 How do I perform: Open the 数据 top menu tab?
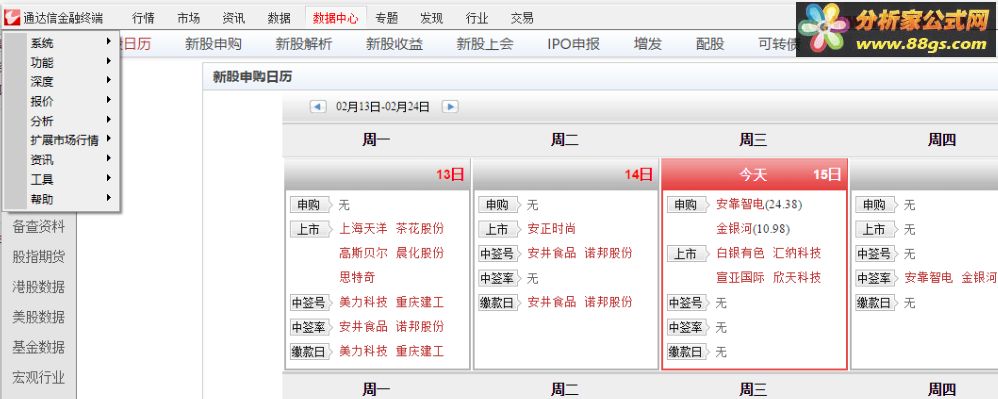click(x=279, y=18)
